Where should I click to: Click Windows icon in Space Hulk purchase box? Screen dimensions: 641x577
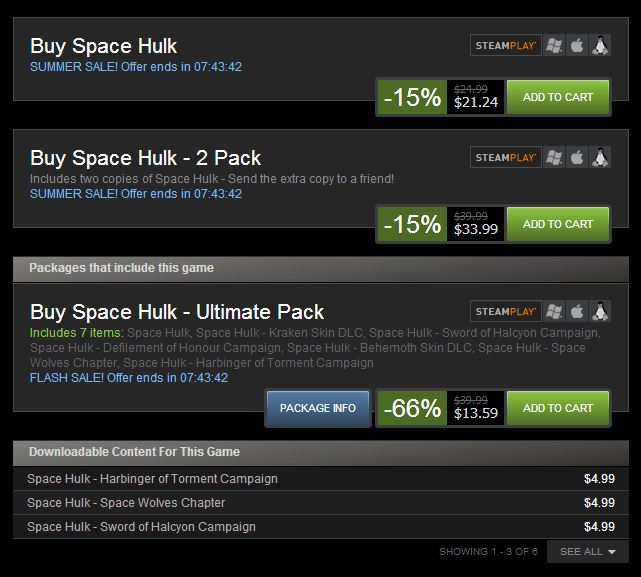(554, 45)
